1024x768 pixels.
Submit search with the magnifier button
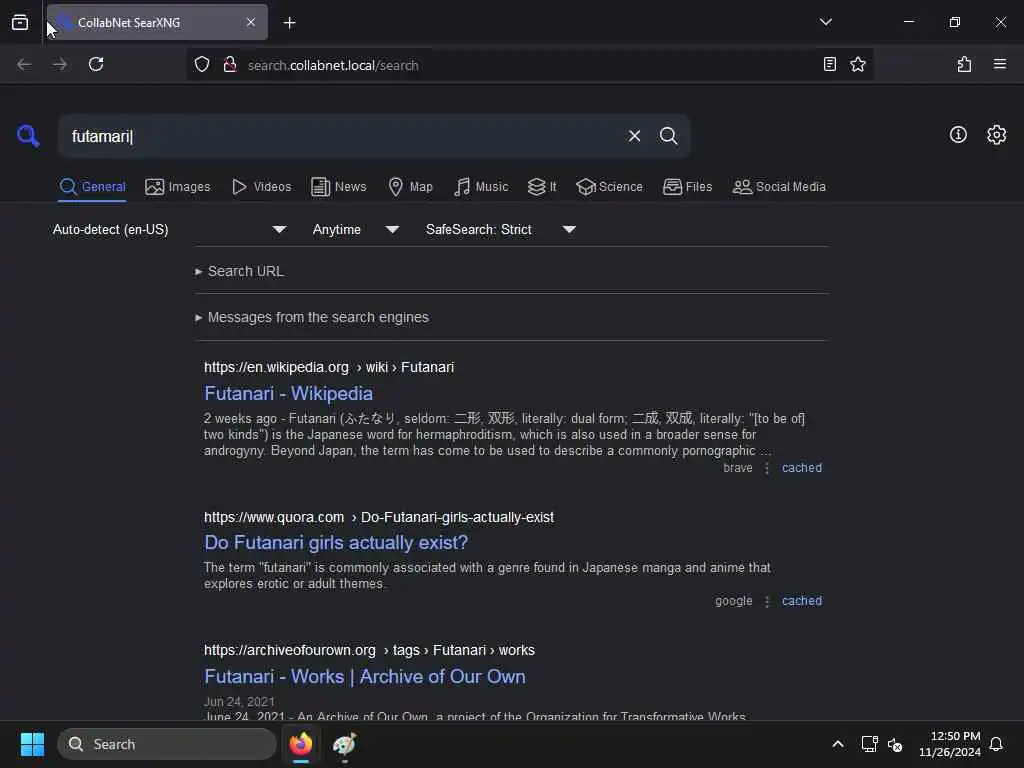pos(668,136)
